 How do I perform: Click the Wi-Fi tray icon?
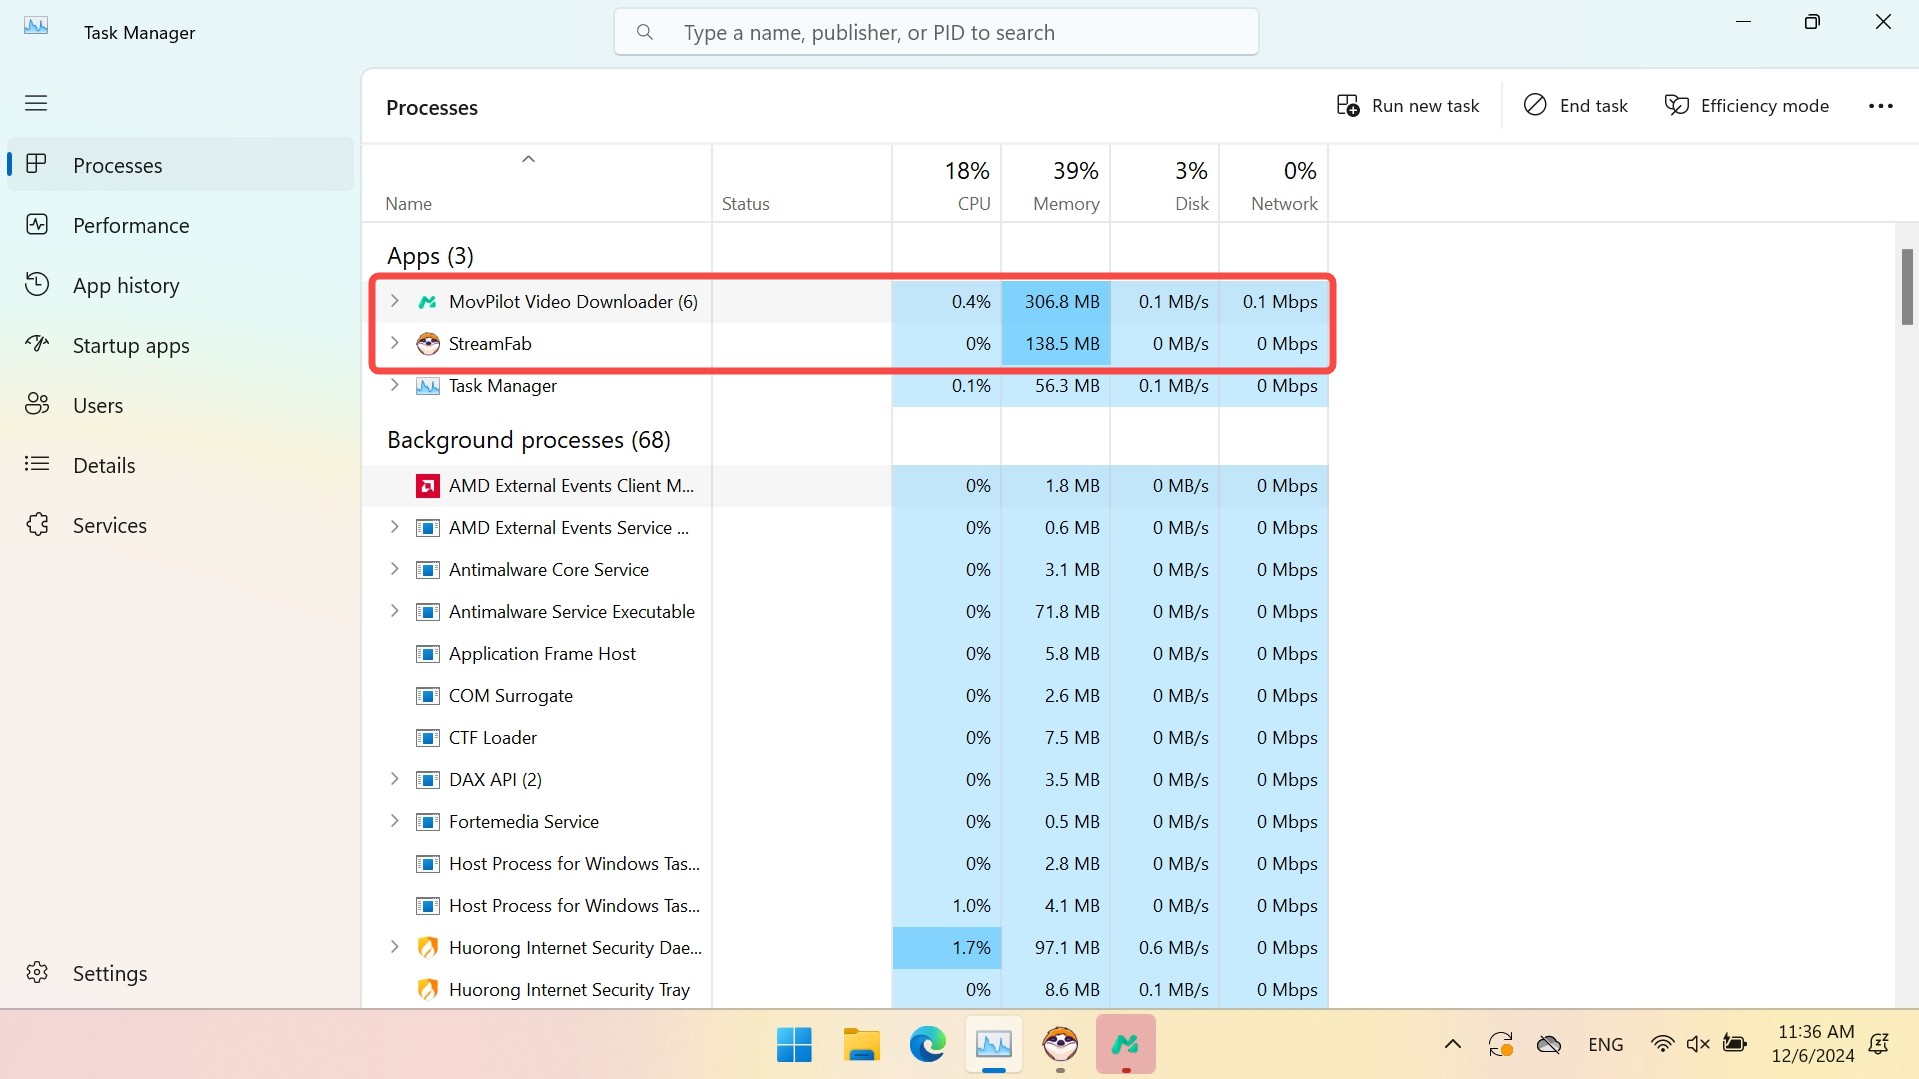point(1661,1045)
